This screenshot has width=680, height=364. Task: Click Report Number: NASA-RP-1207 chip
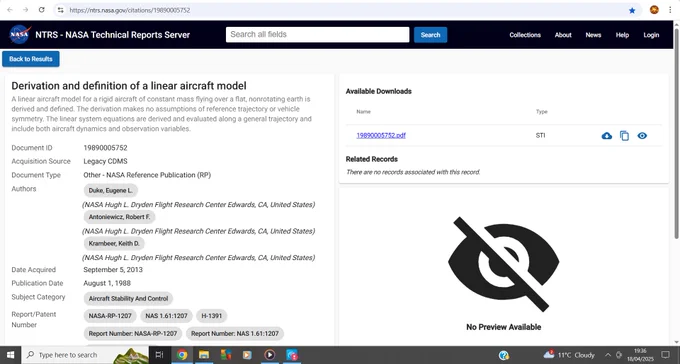pyautogui.click(x=133, y=334)
